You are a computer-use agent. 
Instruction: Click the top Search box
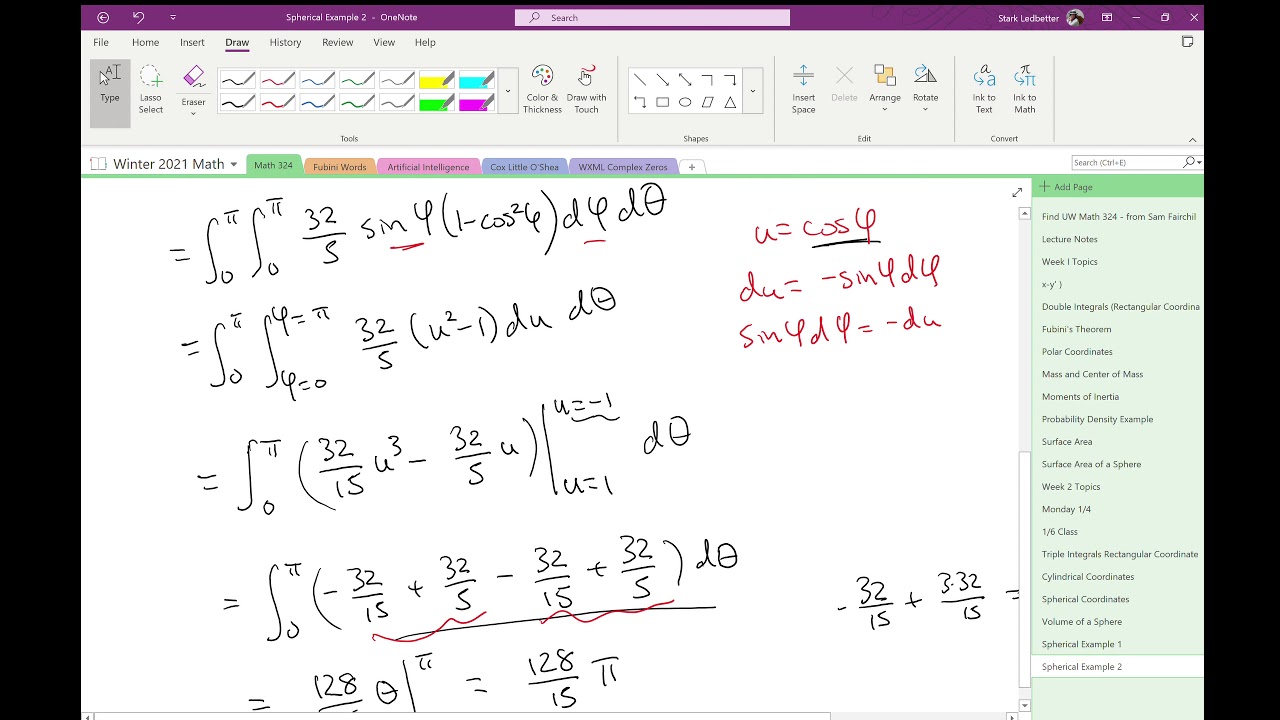click(652, 17)
